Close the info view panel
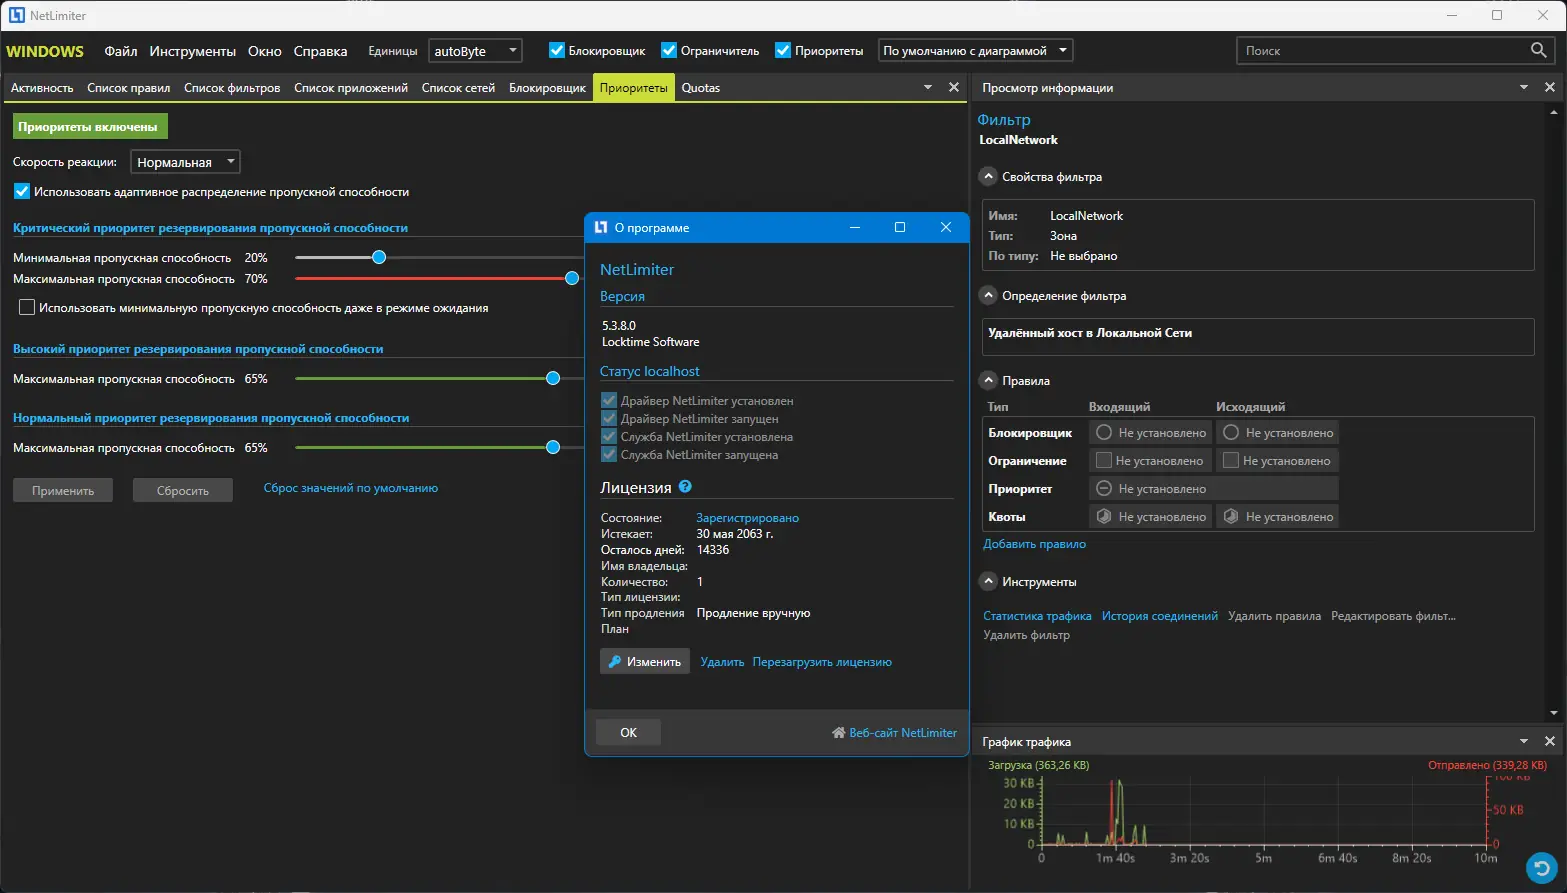The width and height of the screenshot is (1567, 893). click(1549, 88)
